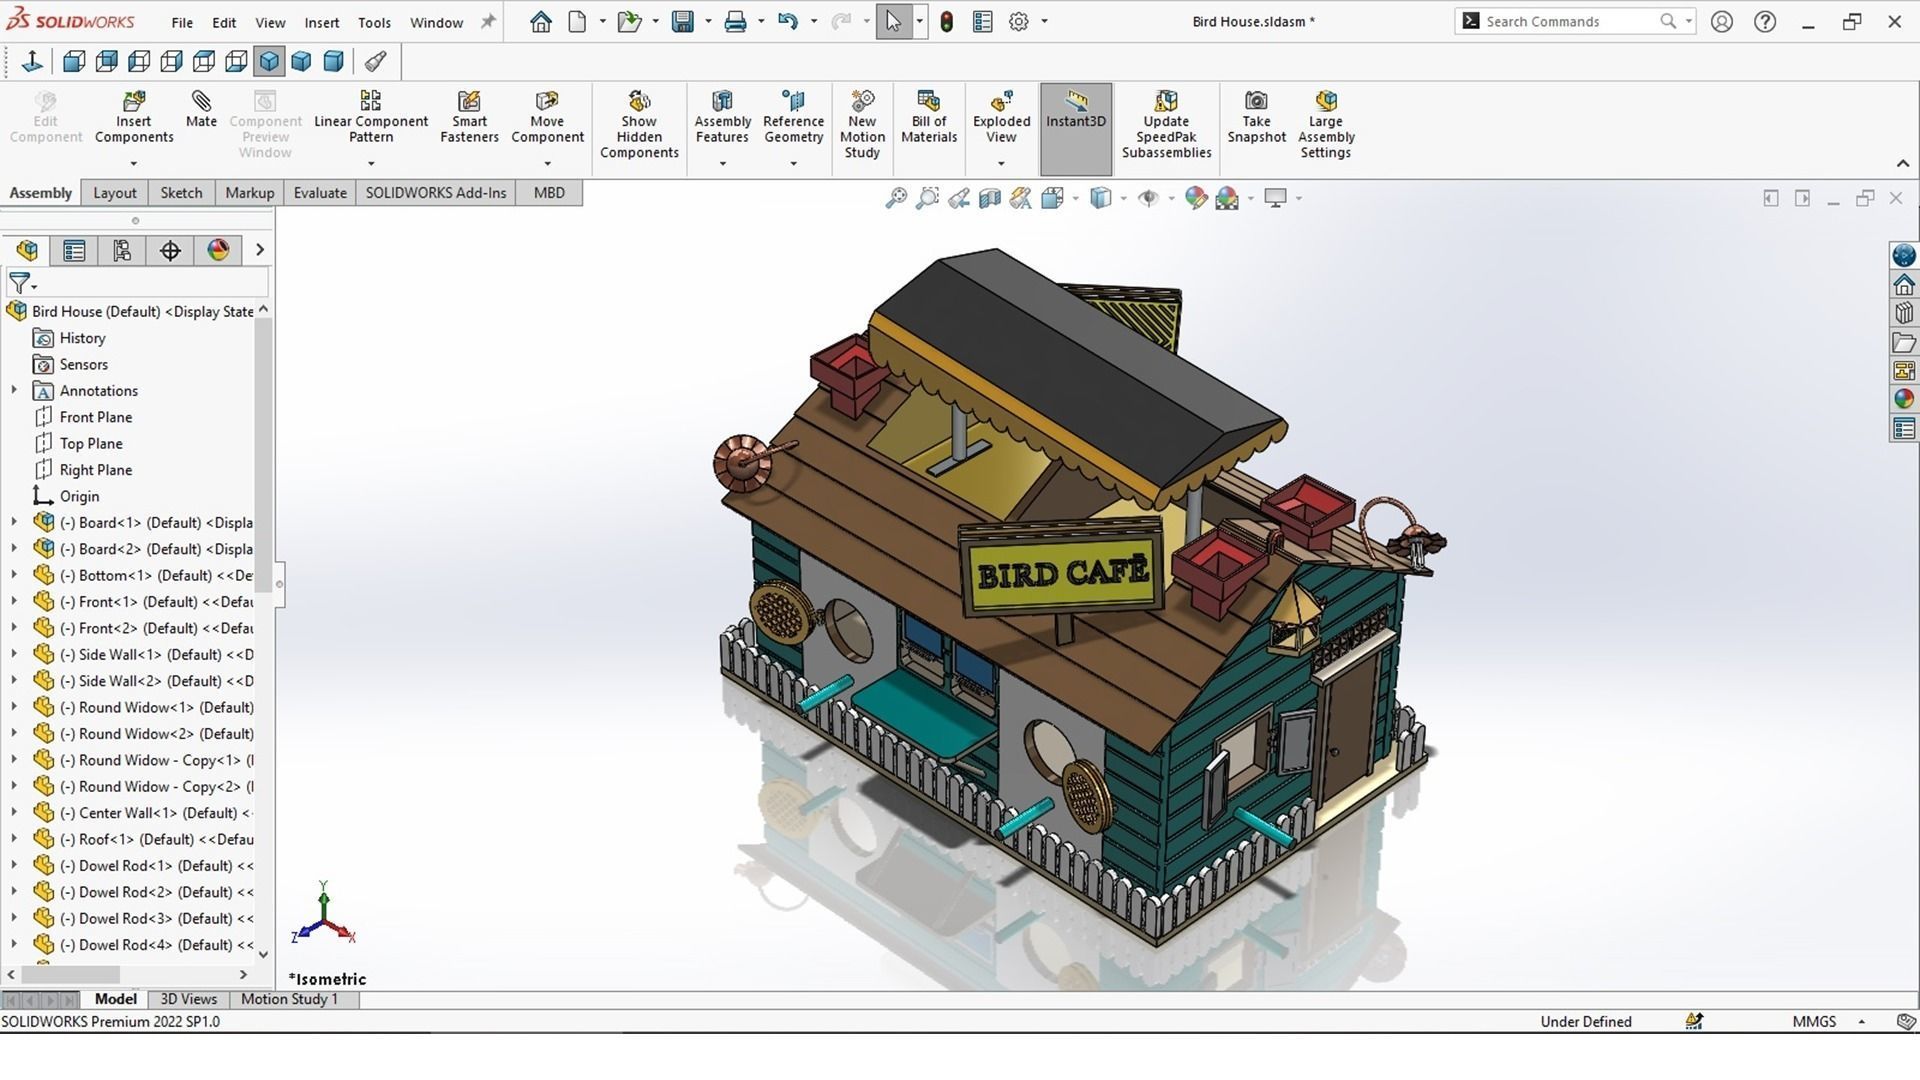This screenshot has width=1920, height=1080.
Task: Click Update SpeedPak Subassemblies
Action: (1166, 125)
